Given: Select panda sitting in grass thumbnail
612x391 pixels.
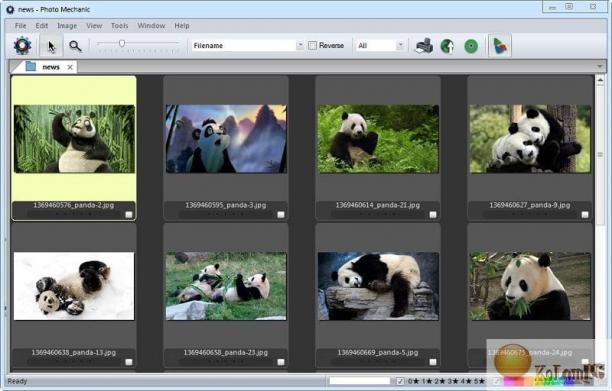Looking at the screenshot, I should pyautogui.click(x=378, y=139).
